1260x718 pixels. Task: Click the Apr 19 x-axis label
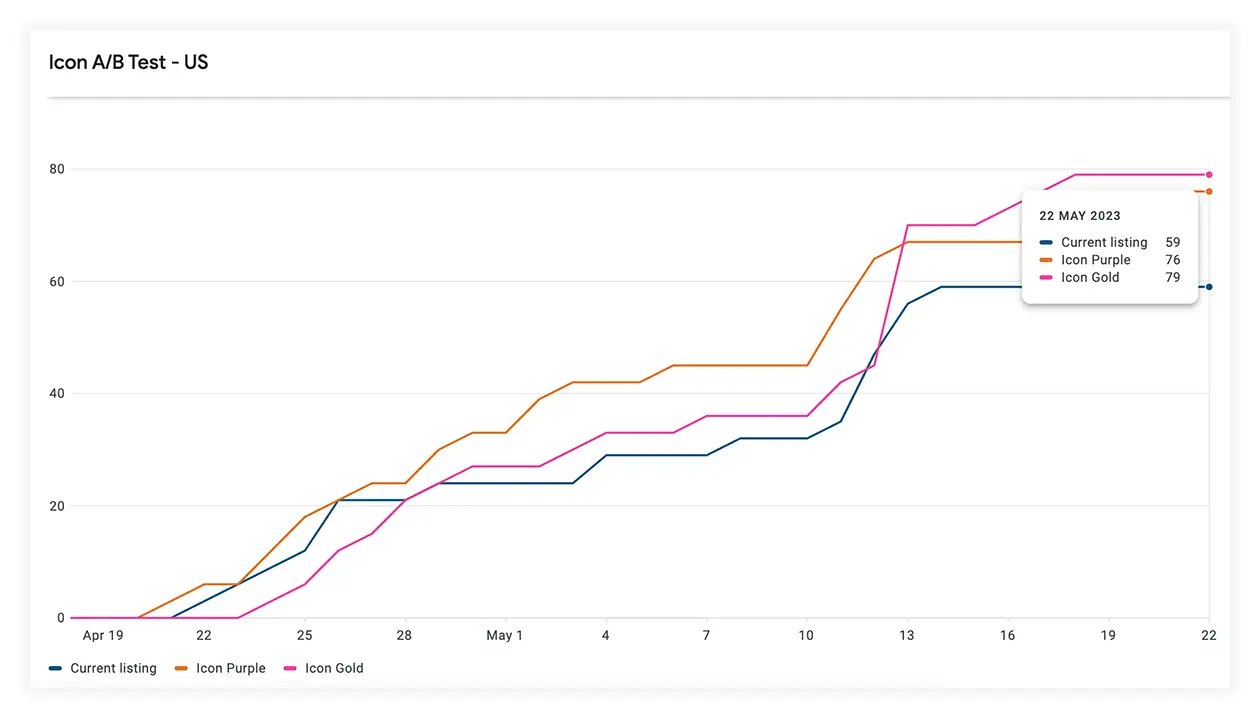[x=103, y=636]
